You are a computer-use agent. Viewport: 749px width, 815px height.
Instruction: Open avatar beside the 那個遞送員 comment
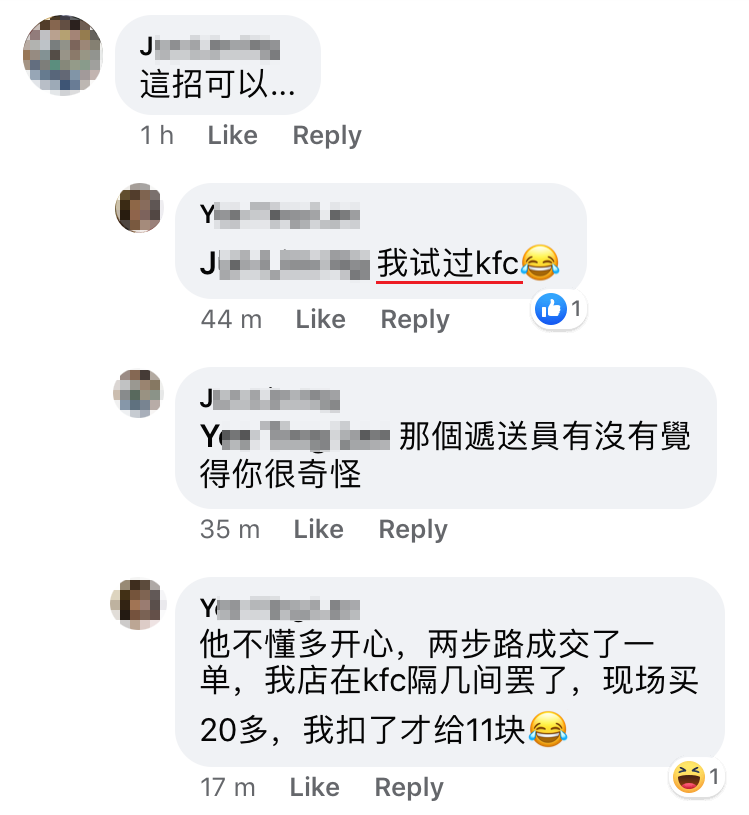click(138, 393)
